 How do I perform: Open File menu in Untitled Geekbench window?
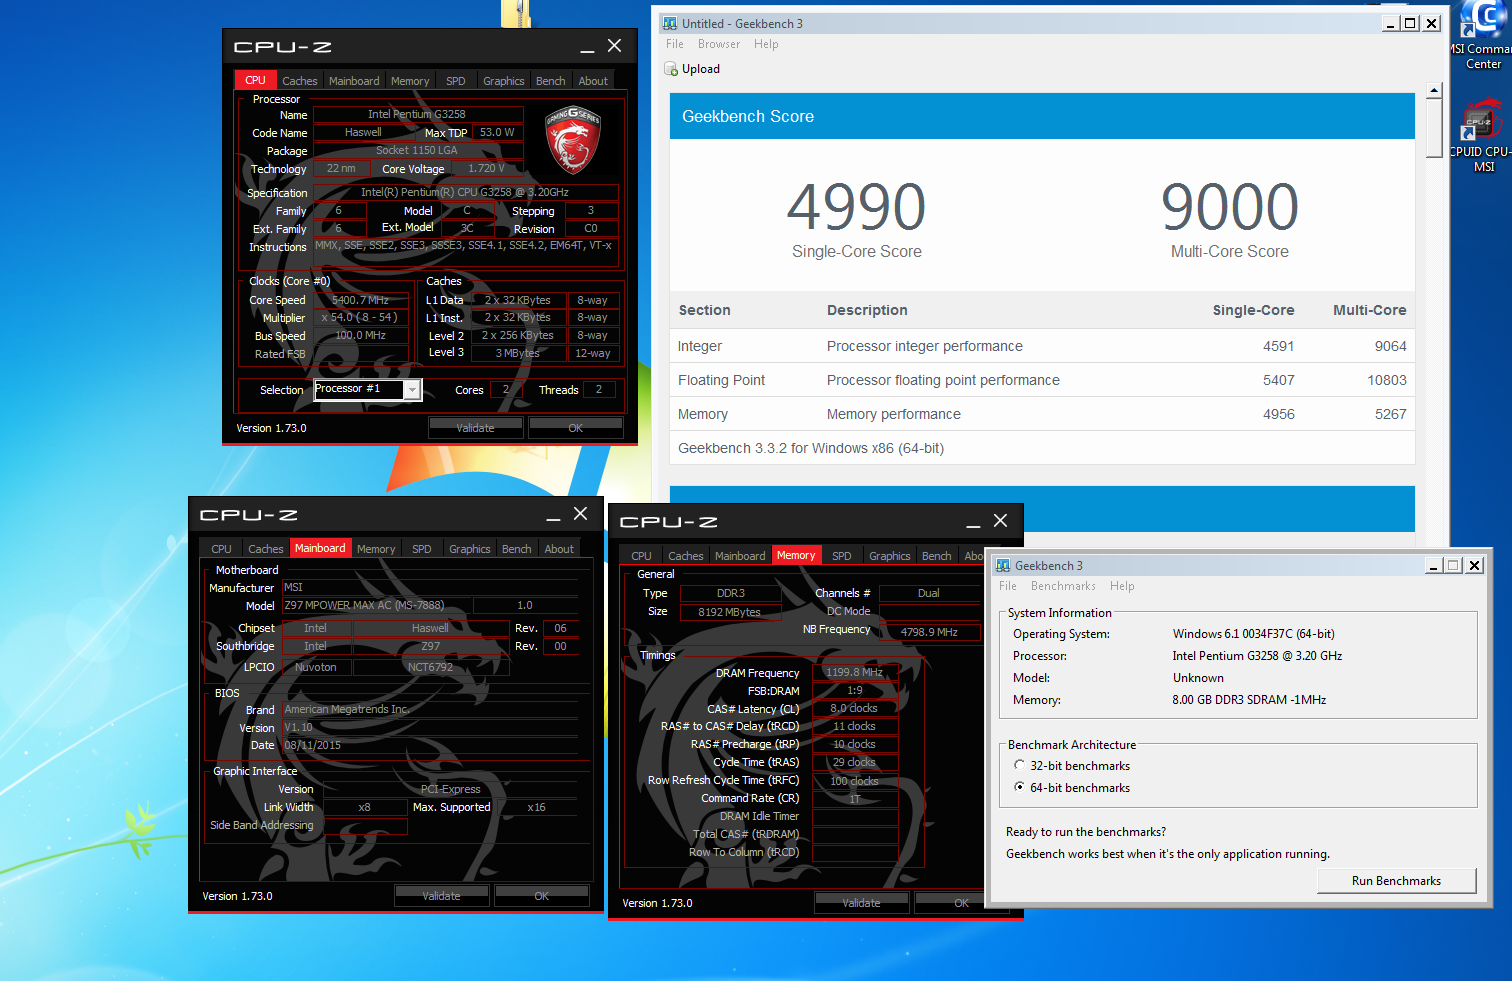click(675, 44)
